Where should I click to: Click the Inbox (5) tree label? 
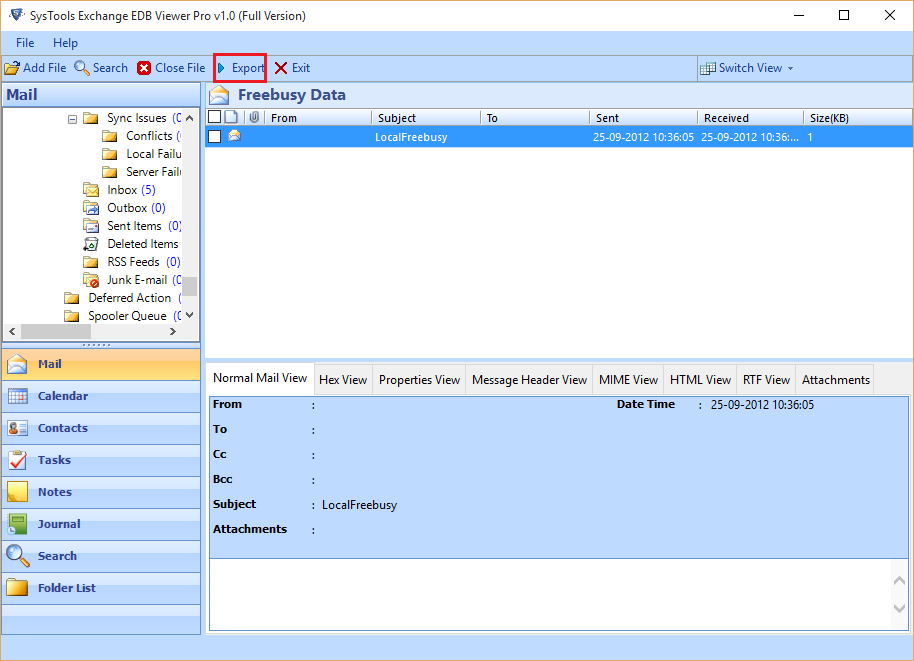tap(131, 190)
